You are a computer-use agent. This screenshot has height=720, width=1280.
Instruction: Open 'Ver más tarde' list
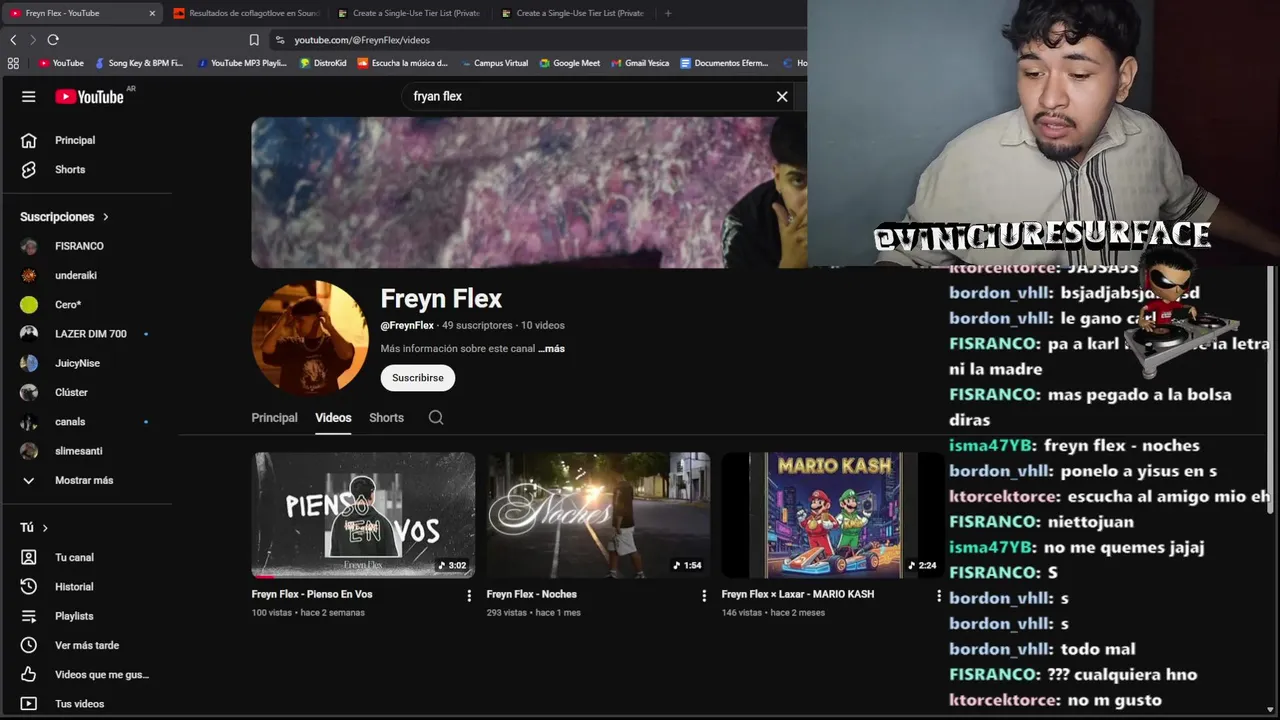[x=86, y=645]
